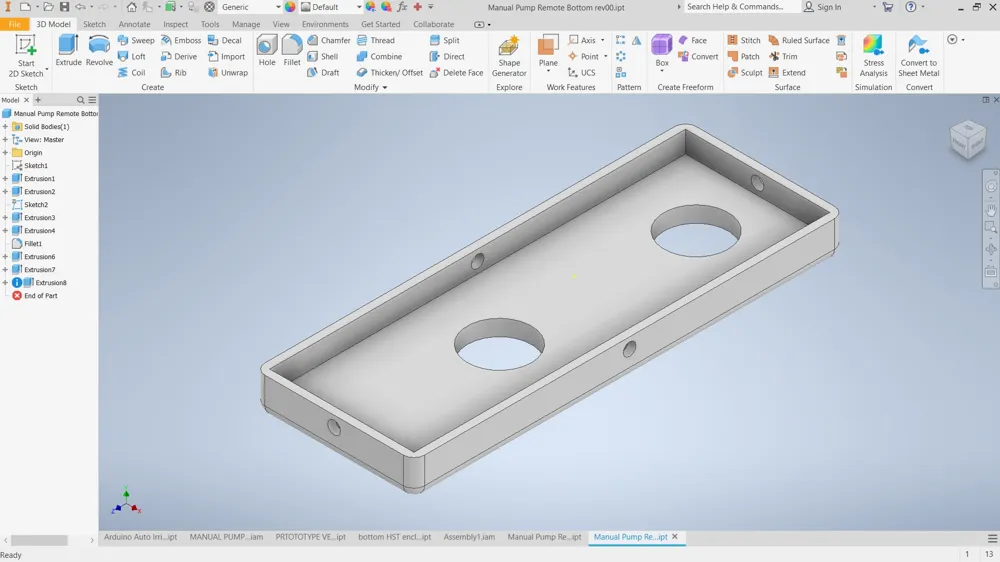
Task: Apply a Fillet
Action: [x=291, y=51]
